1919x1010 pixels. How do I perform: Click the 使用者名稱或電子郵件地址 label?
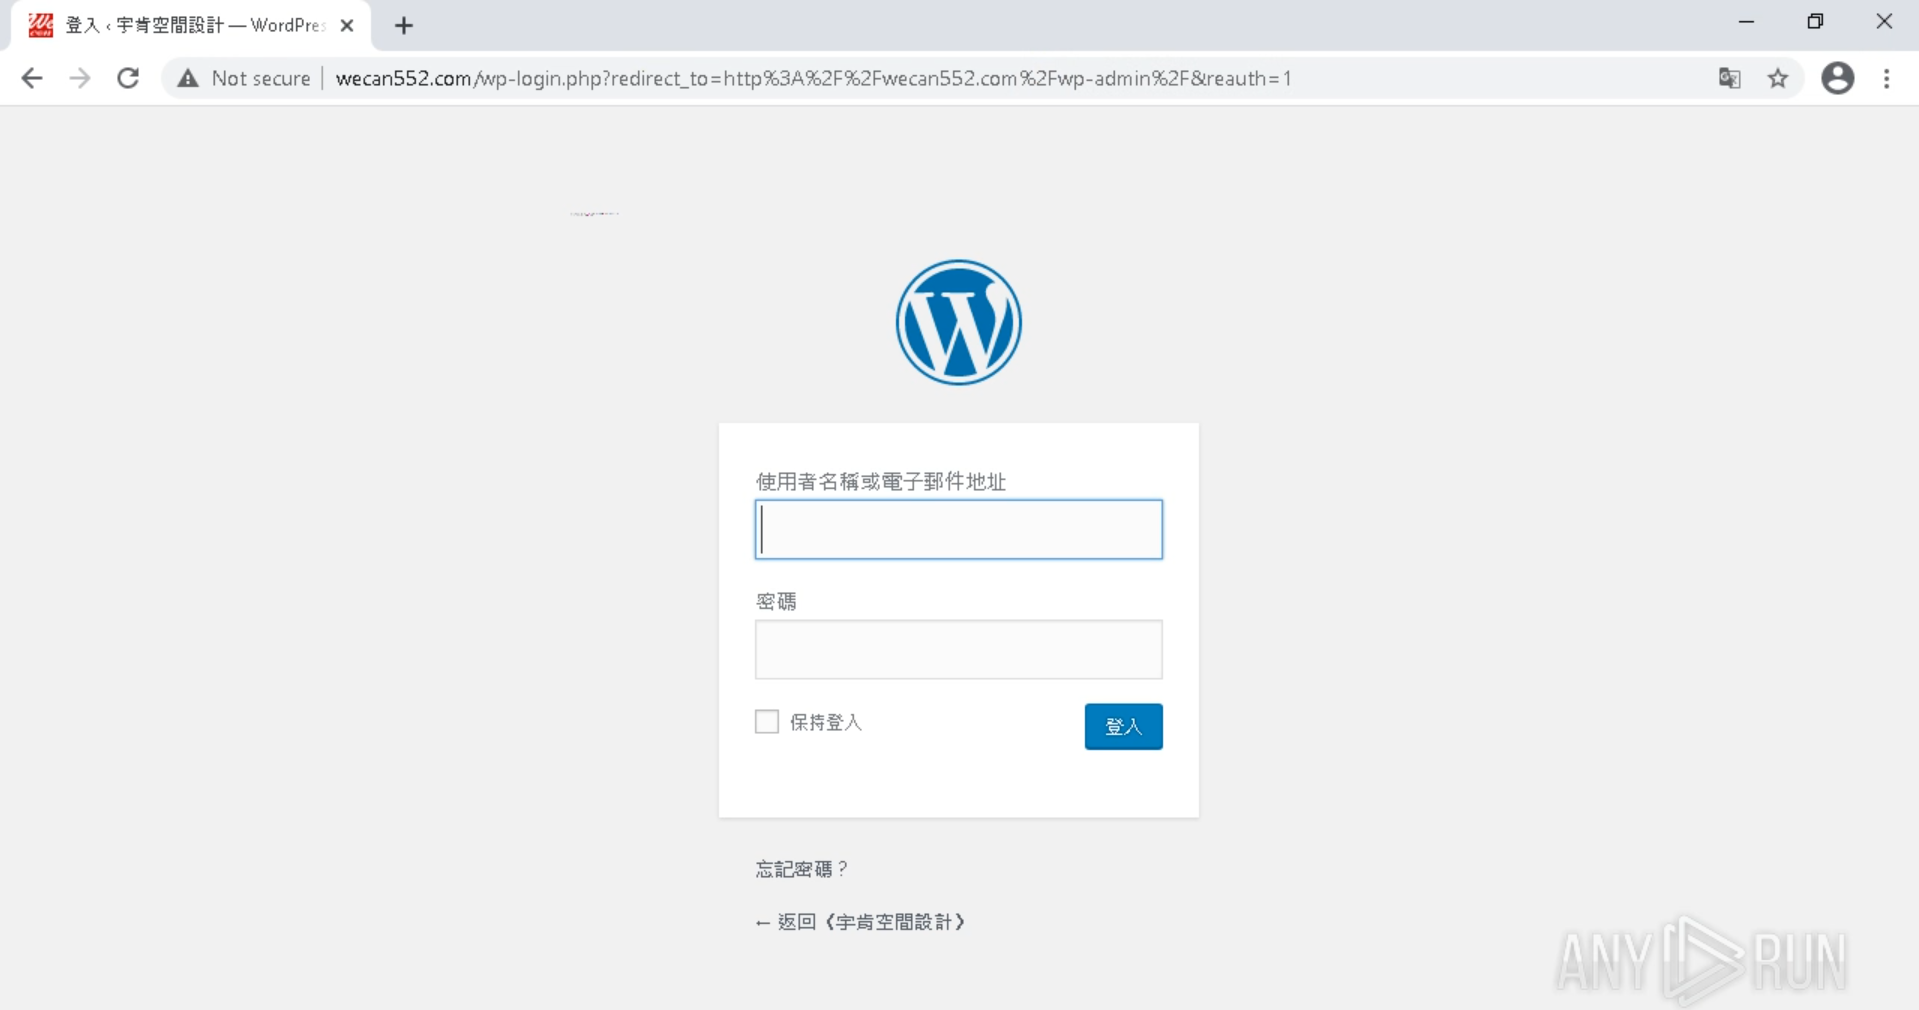881,481
